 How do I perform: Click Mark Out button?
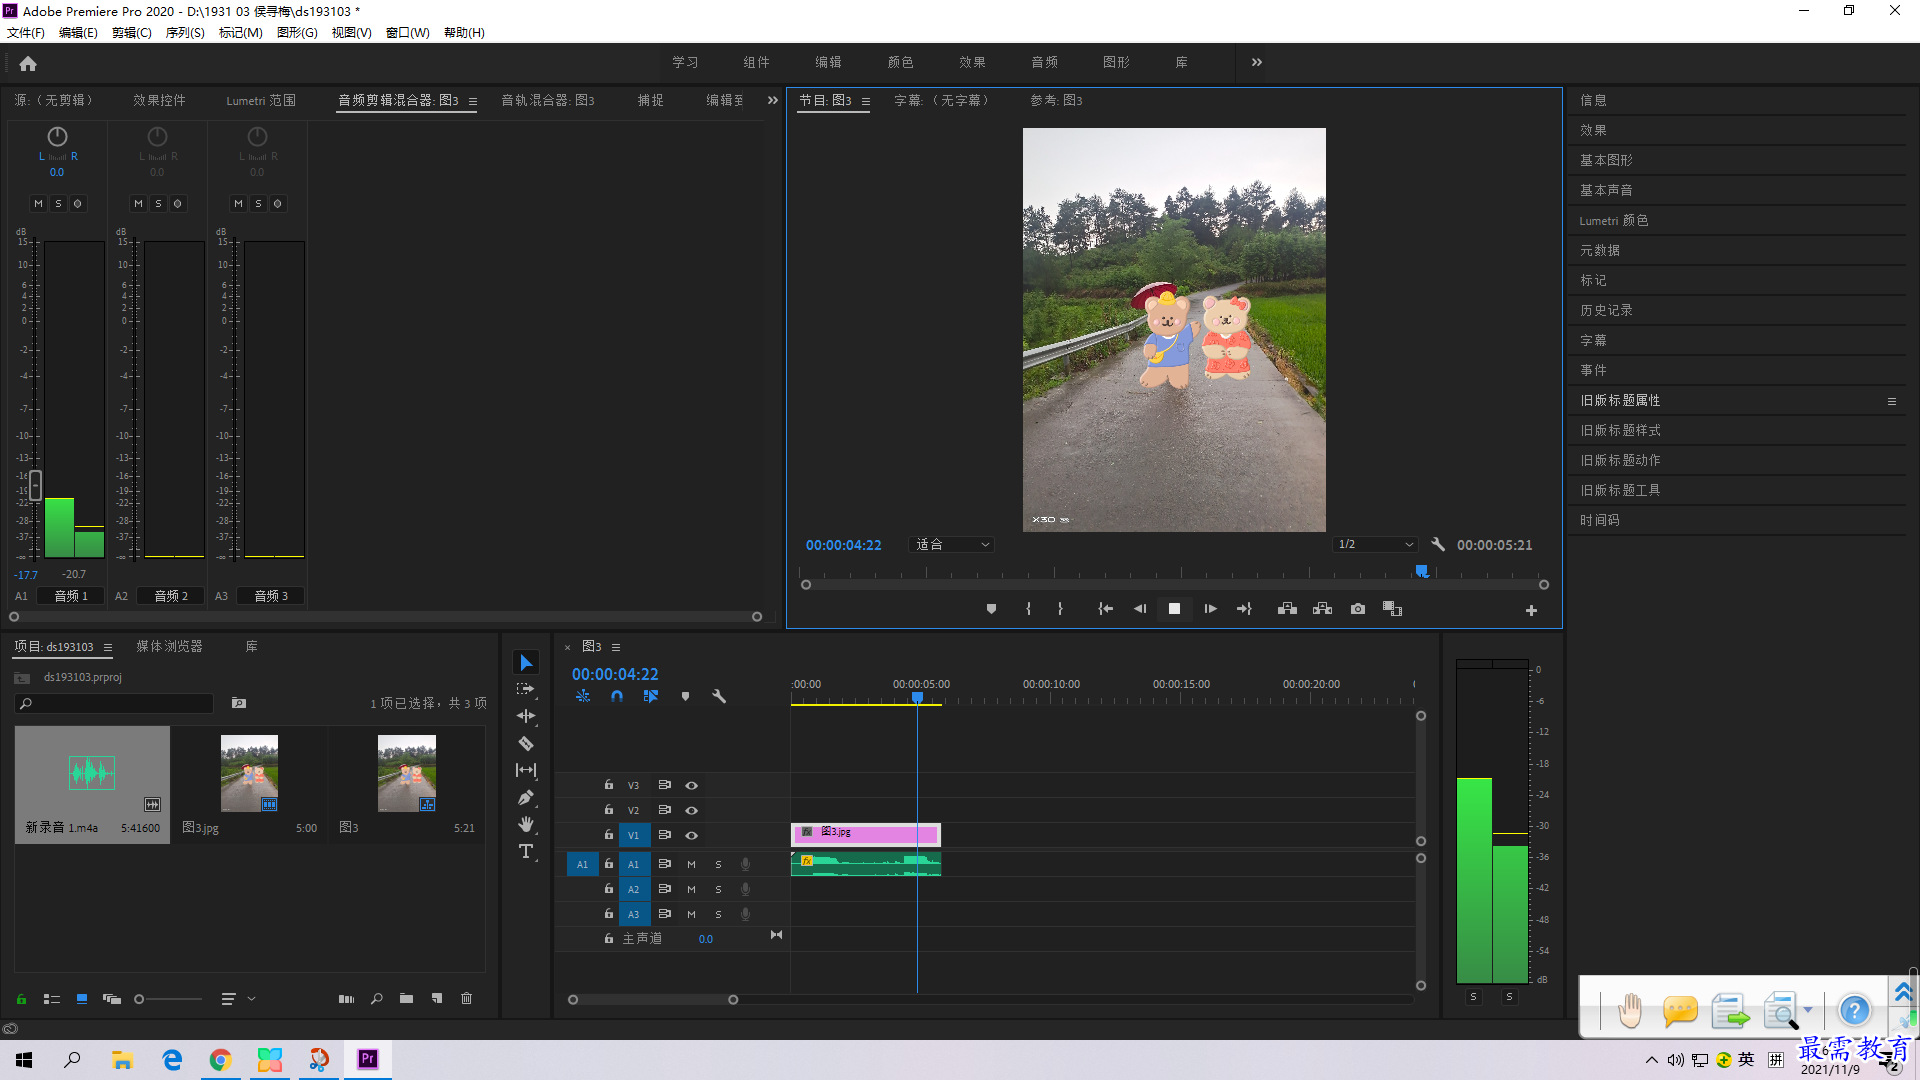tap(1060, 609)
